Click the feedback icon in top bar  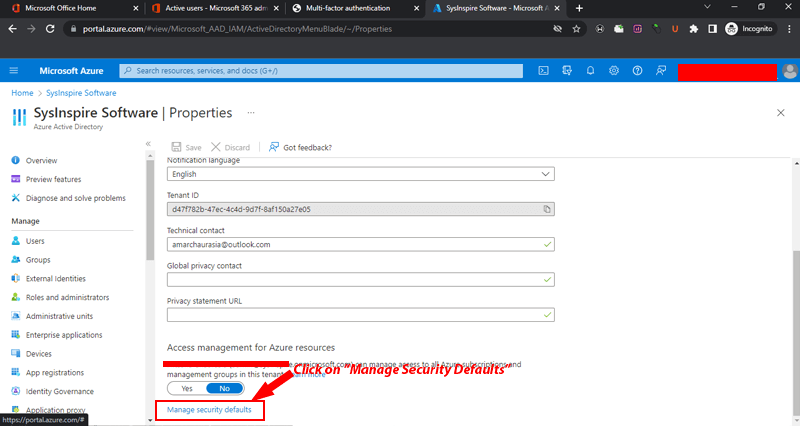pos(660,71)
